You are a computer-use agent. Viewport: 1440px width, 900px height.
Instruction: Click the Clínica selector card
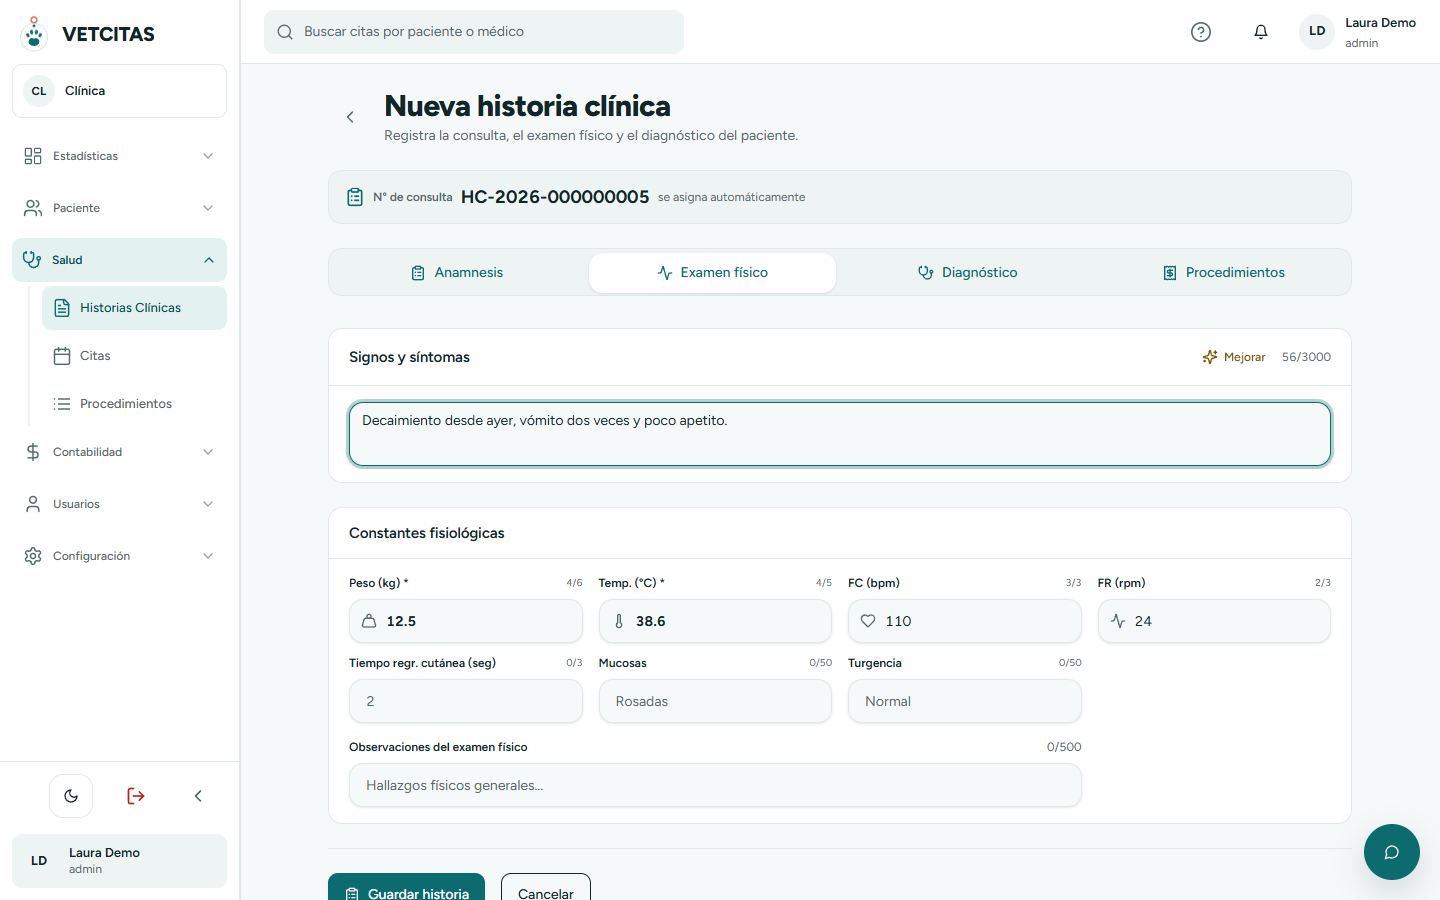pos(119,91)
